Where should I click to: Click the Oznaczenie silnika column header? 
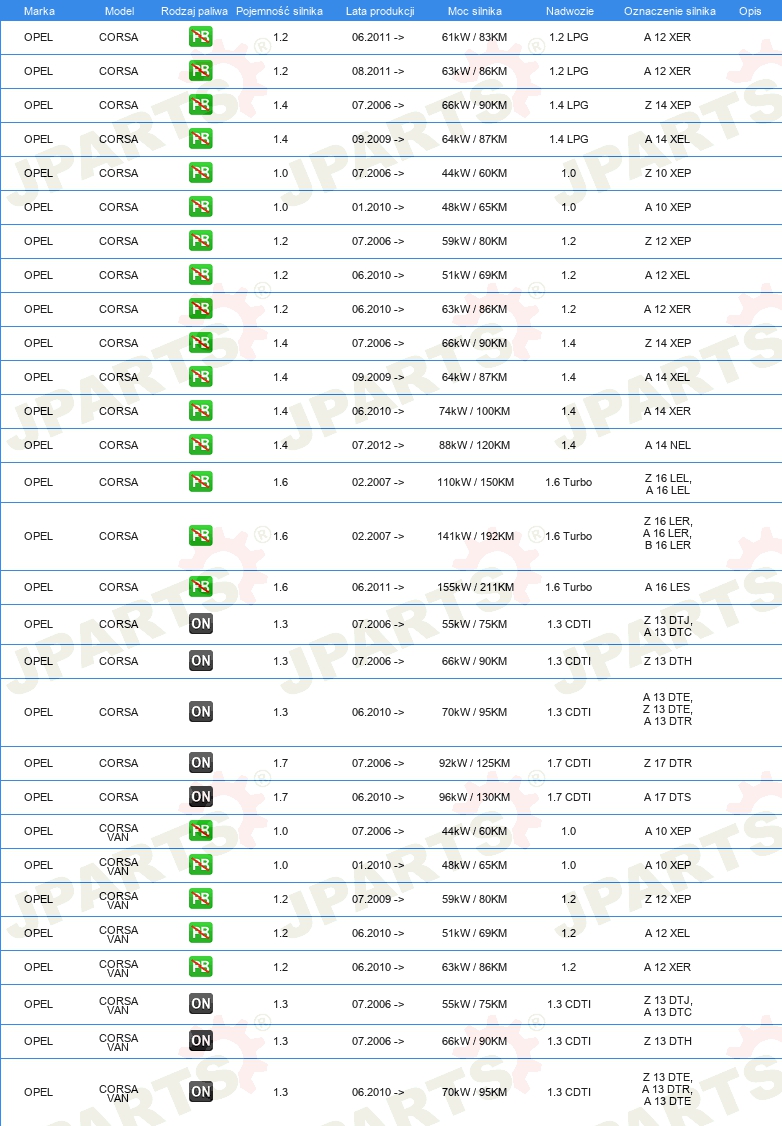(x=669, y=11)
